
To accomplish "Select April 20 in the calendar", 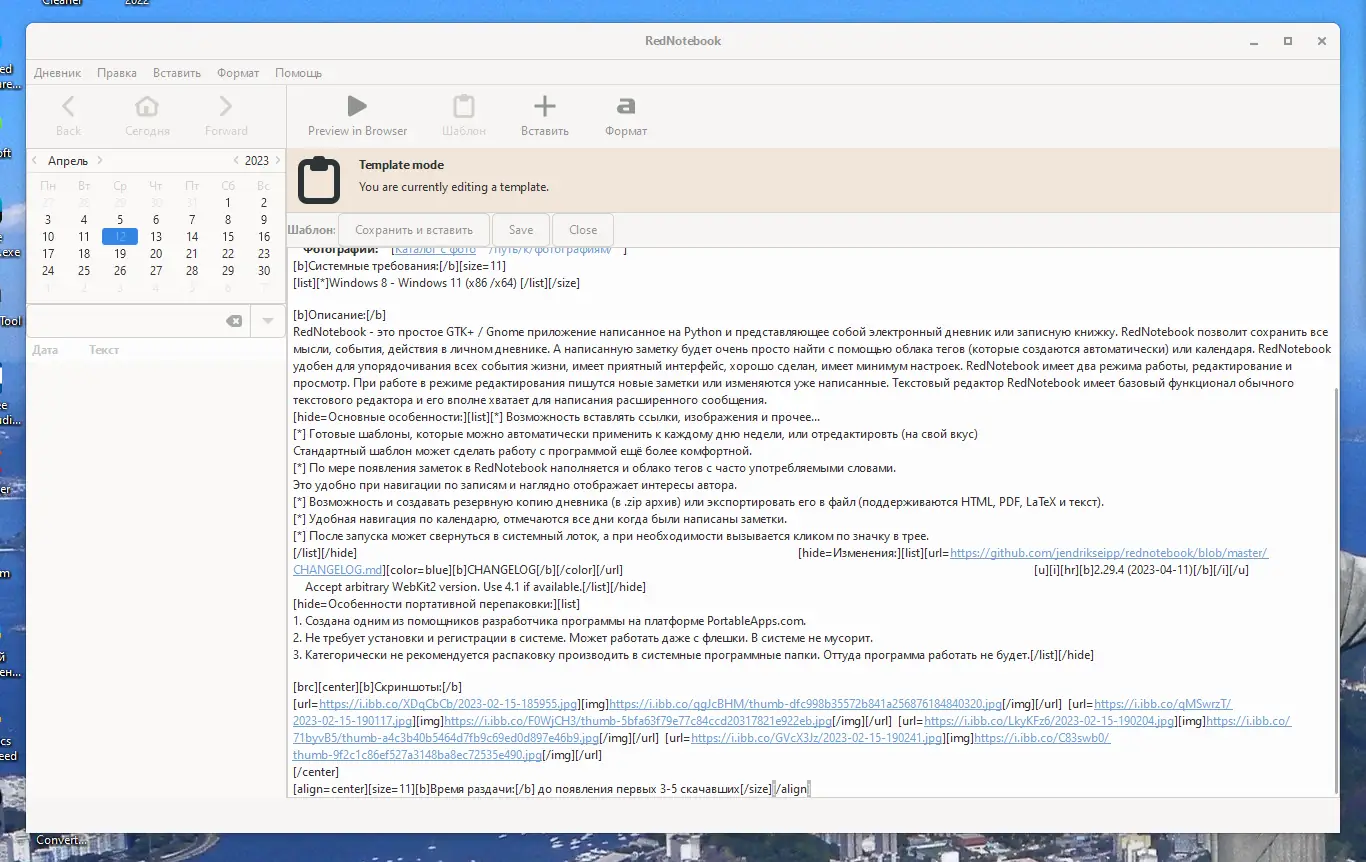I will [x=156, y=254].
